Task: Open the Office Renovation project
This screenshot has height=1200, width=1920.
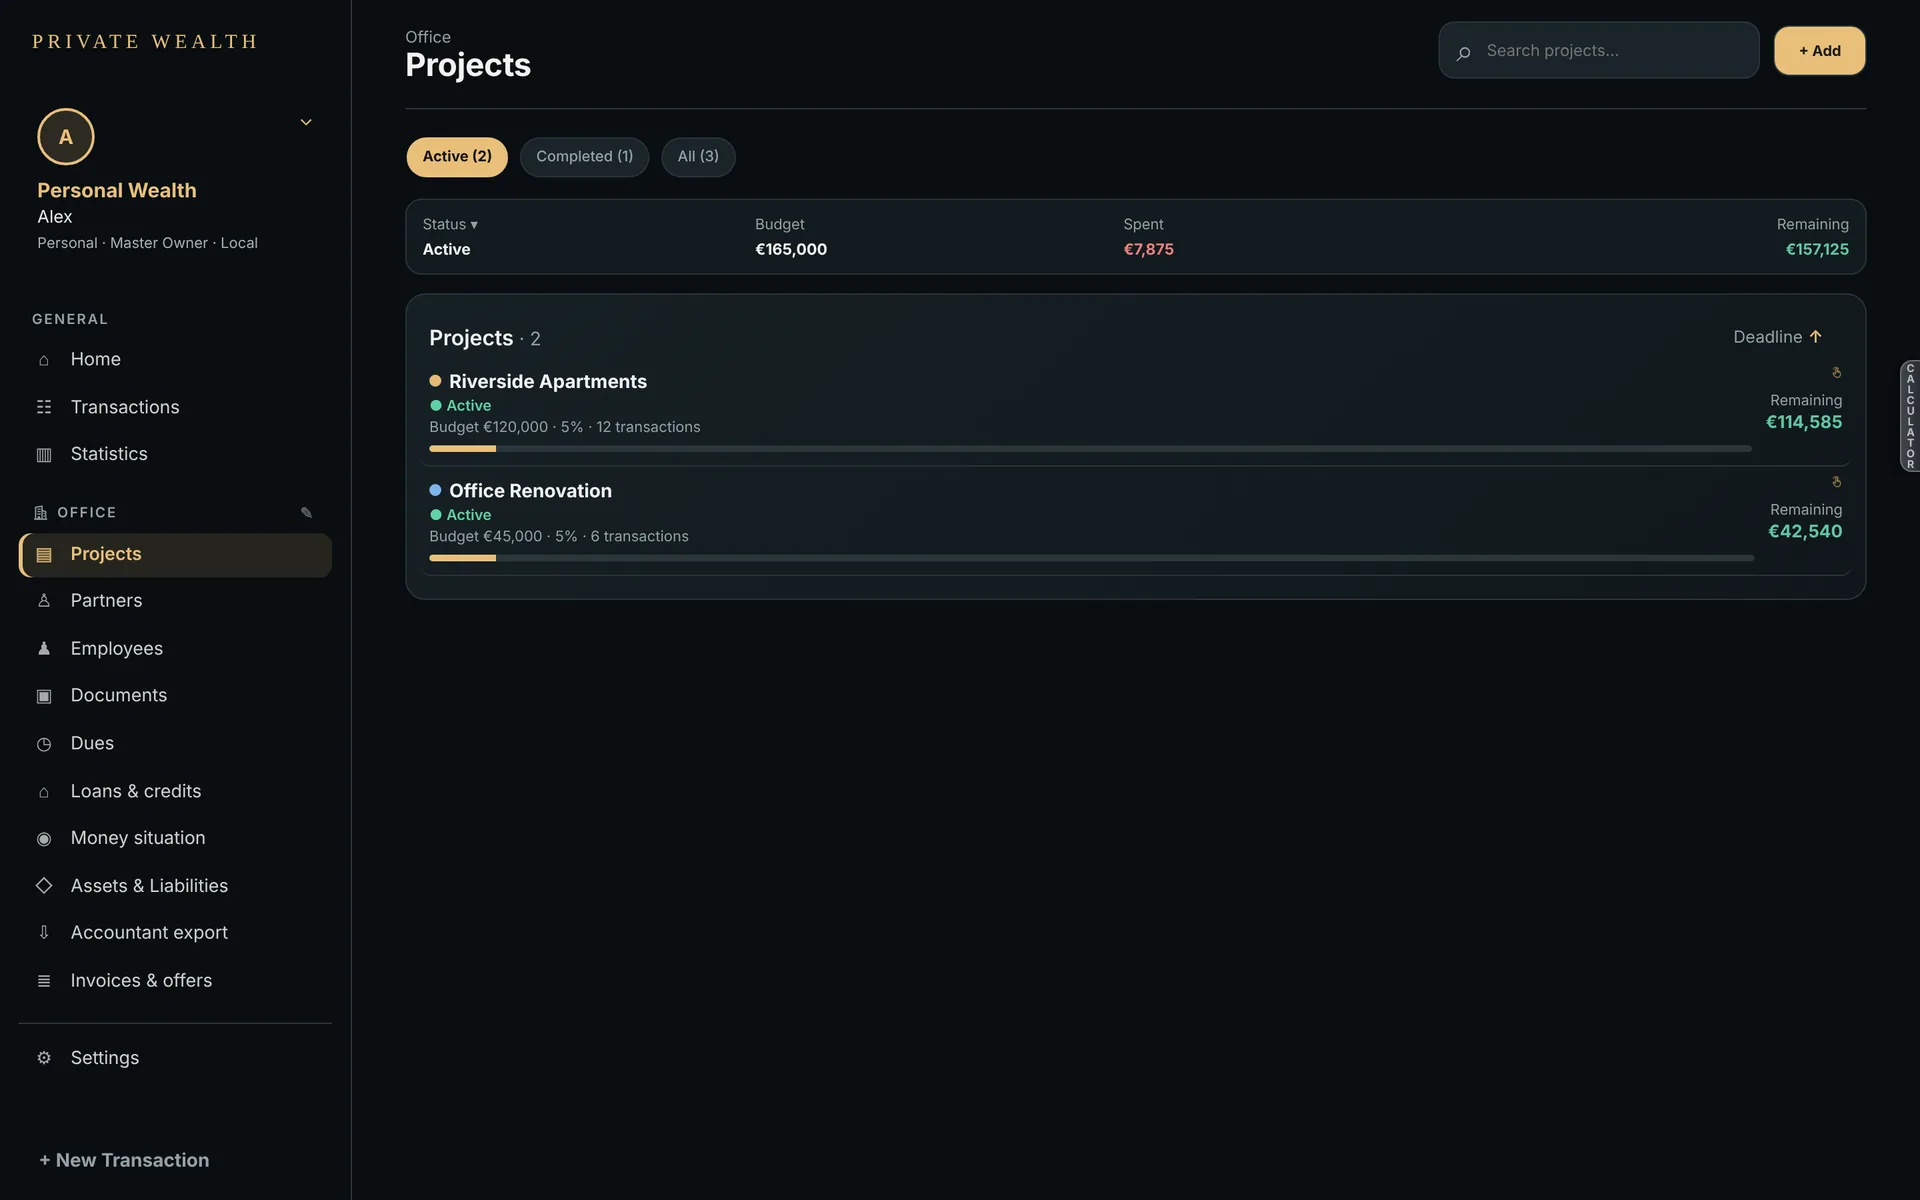Action: [x=530, y=491]
